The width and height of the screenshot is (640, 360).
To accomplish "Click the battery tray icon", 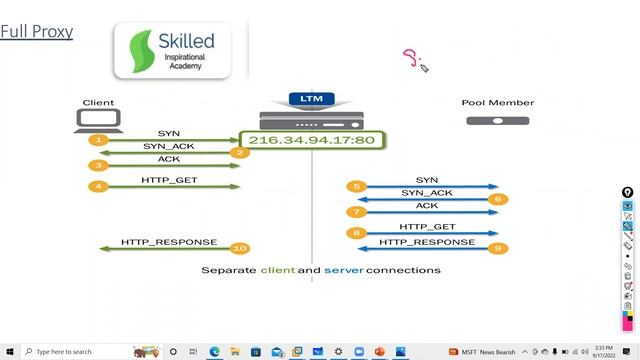I will click(565, 352).
